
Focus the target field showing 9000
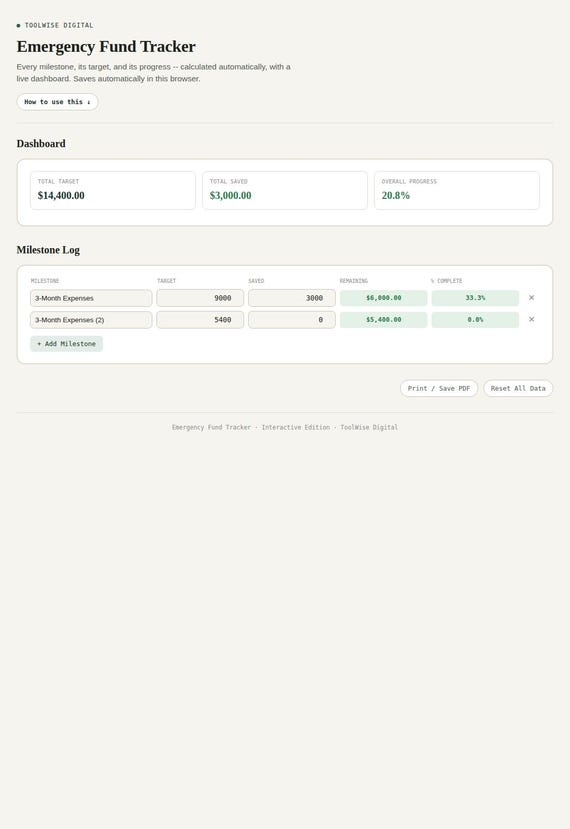(x=200, y=298)
